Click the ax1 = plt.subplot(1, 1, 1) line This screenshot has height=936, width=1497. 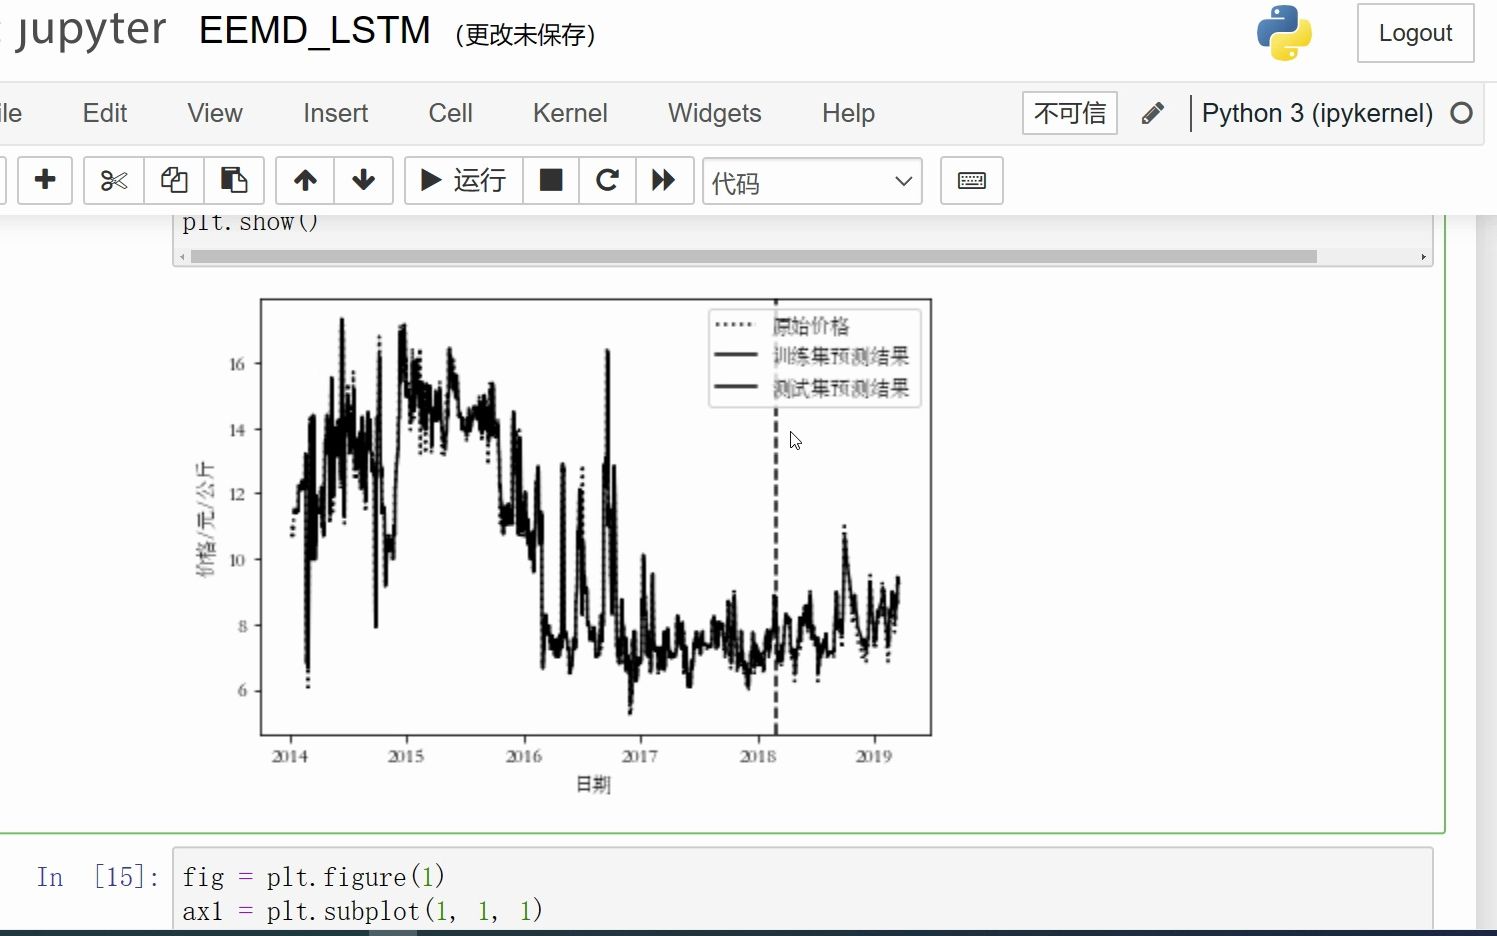click(x=363, y=911)
